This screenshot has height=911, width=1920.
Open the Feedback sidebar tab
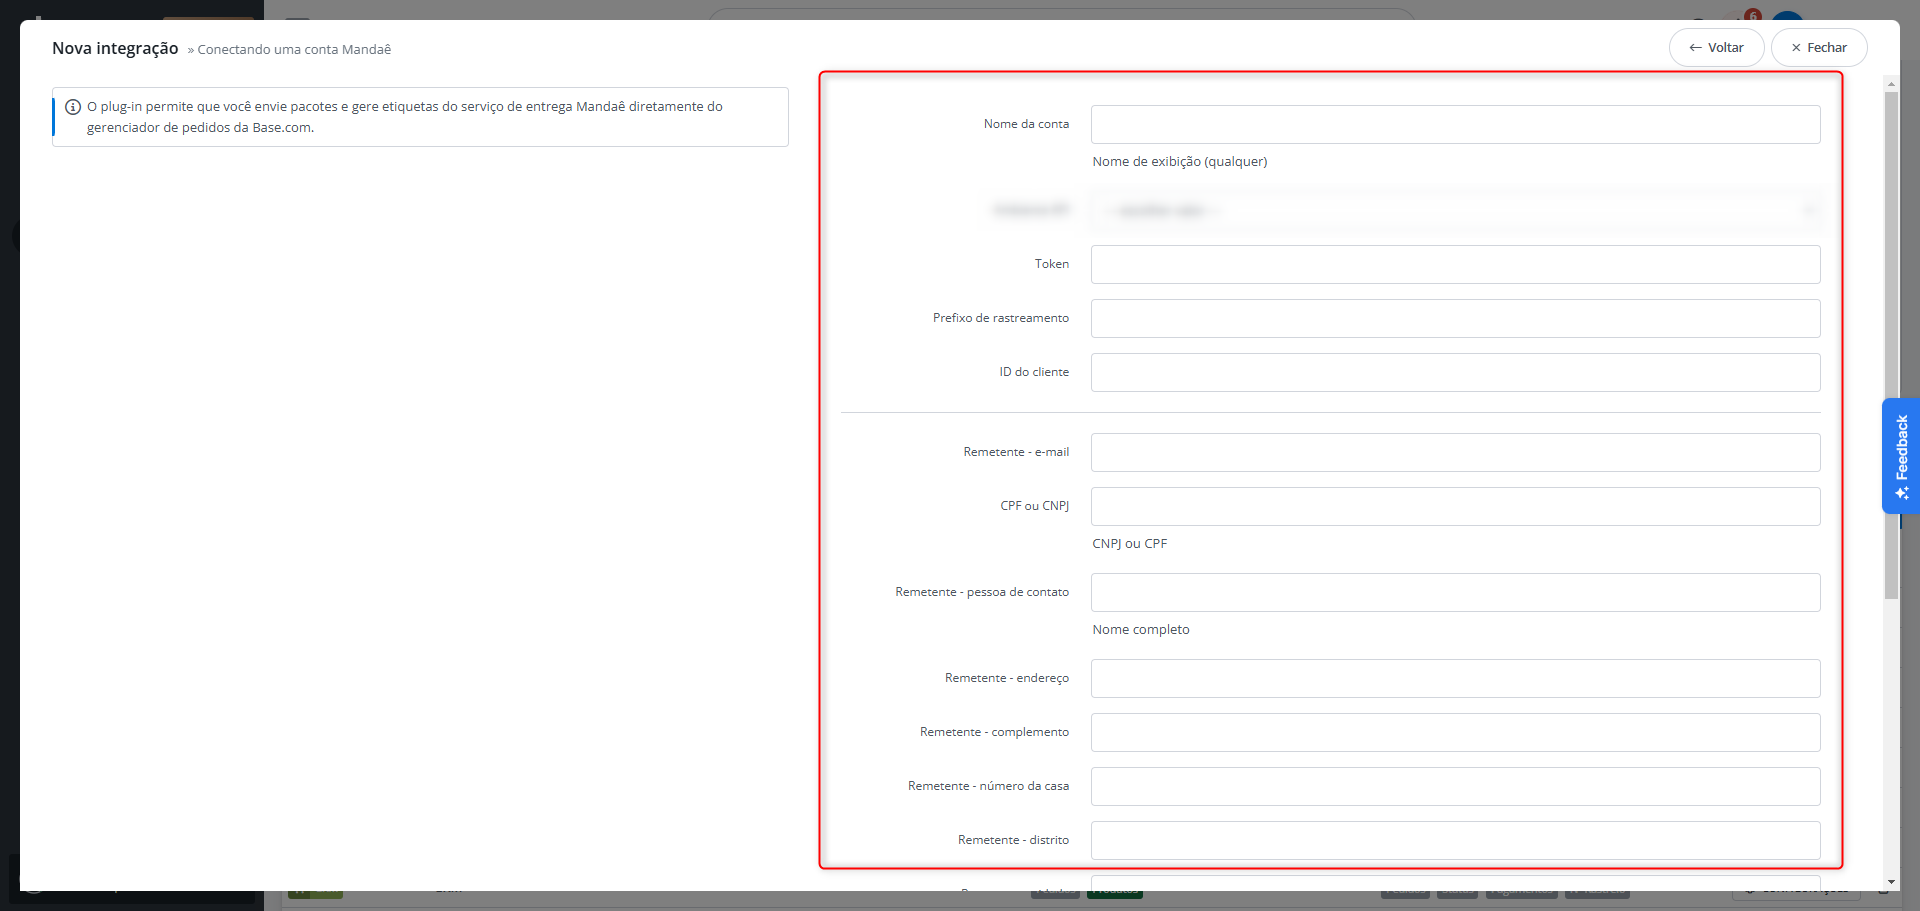click(1902, 450)
